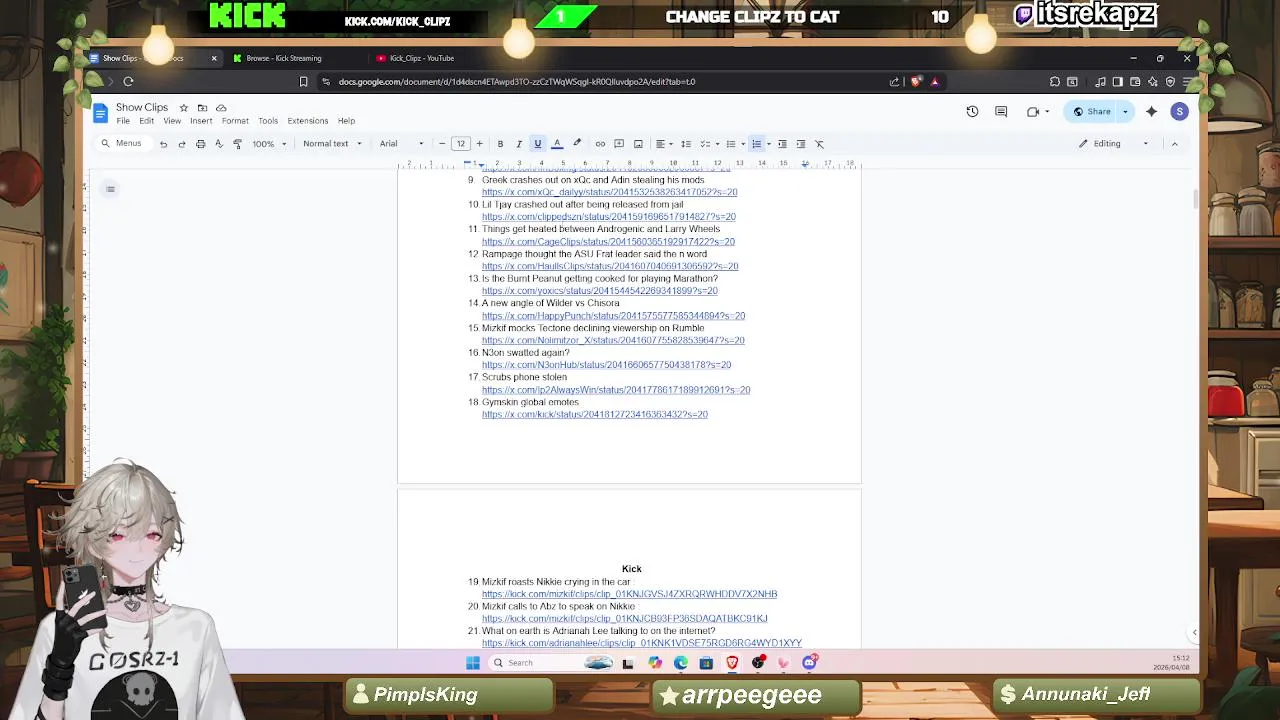The image size is (1280, 720).
Task: Open the Edit menu
Action: click(146, 121)
